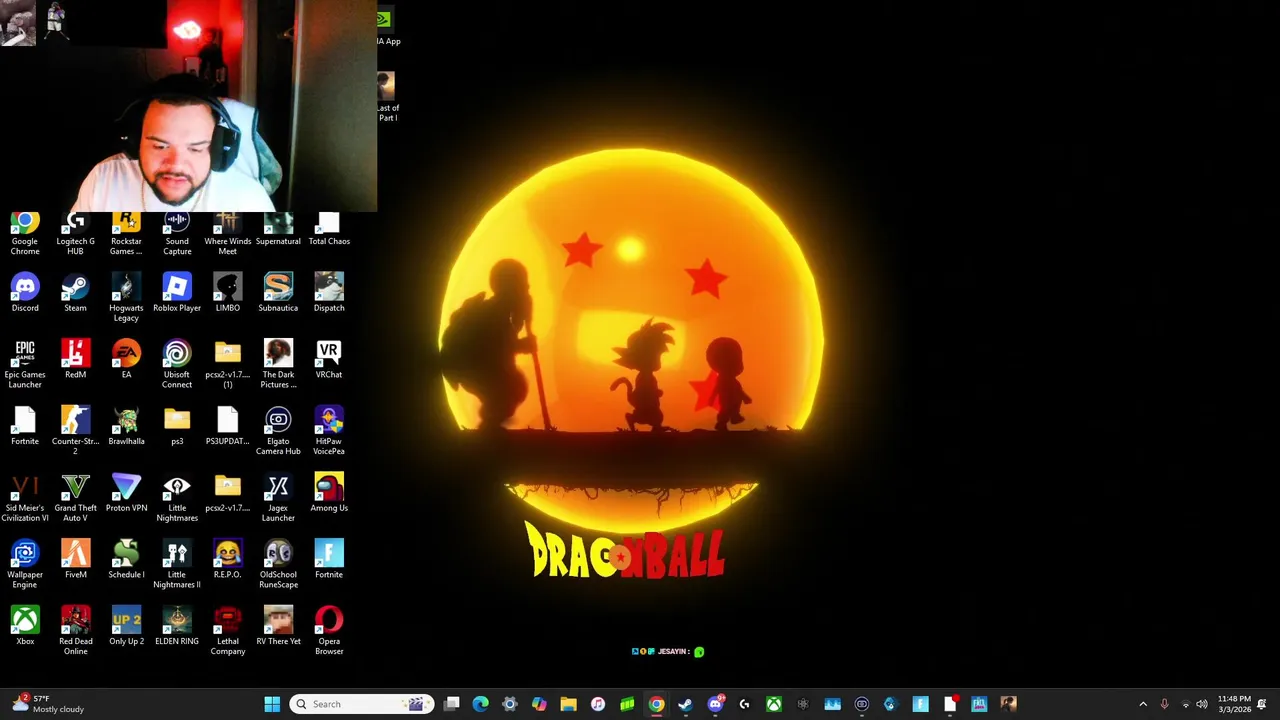
Task: Launch the HitPaw VoicePea desktop shortcut
Action: point(329,431)
